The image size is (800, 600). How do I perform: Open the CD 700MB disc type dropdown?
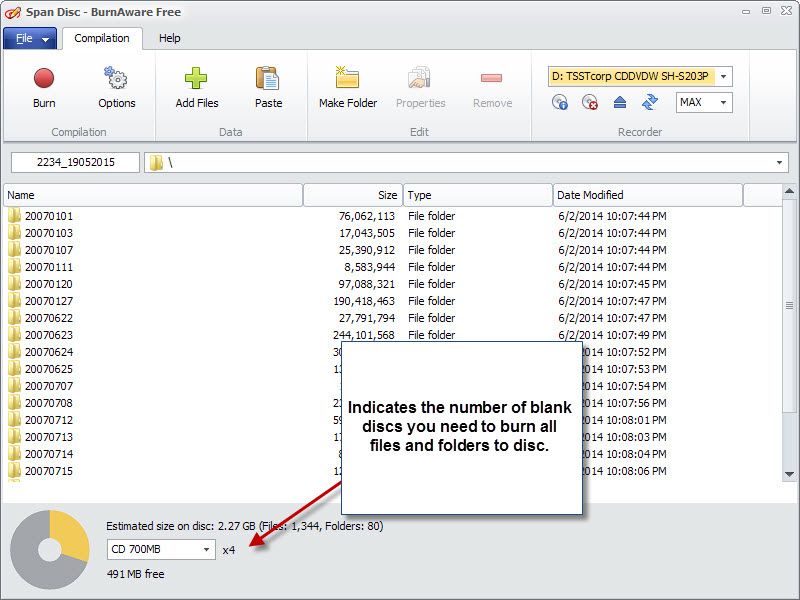(206, 549)
